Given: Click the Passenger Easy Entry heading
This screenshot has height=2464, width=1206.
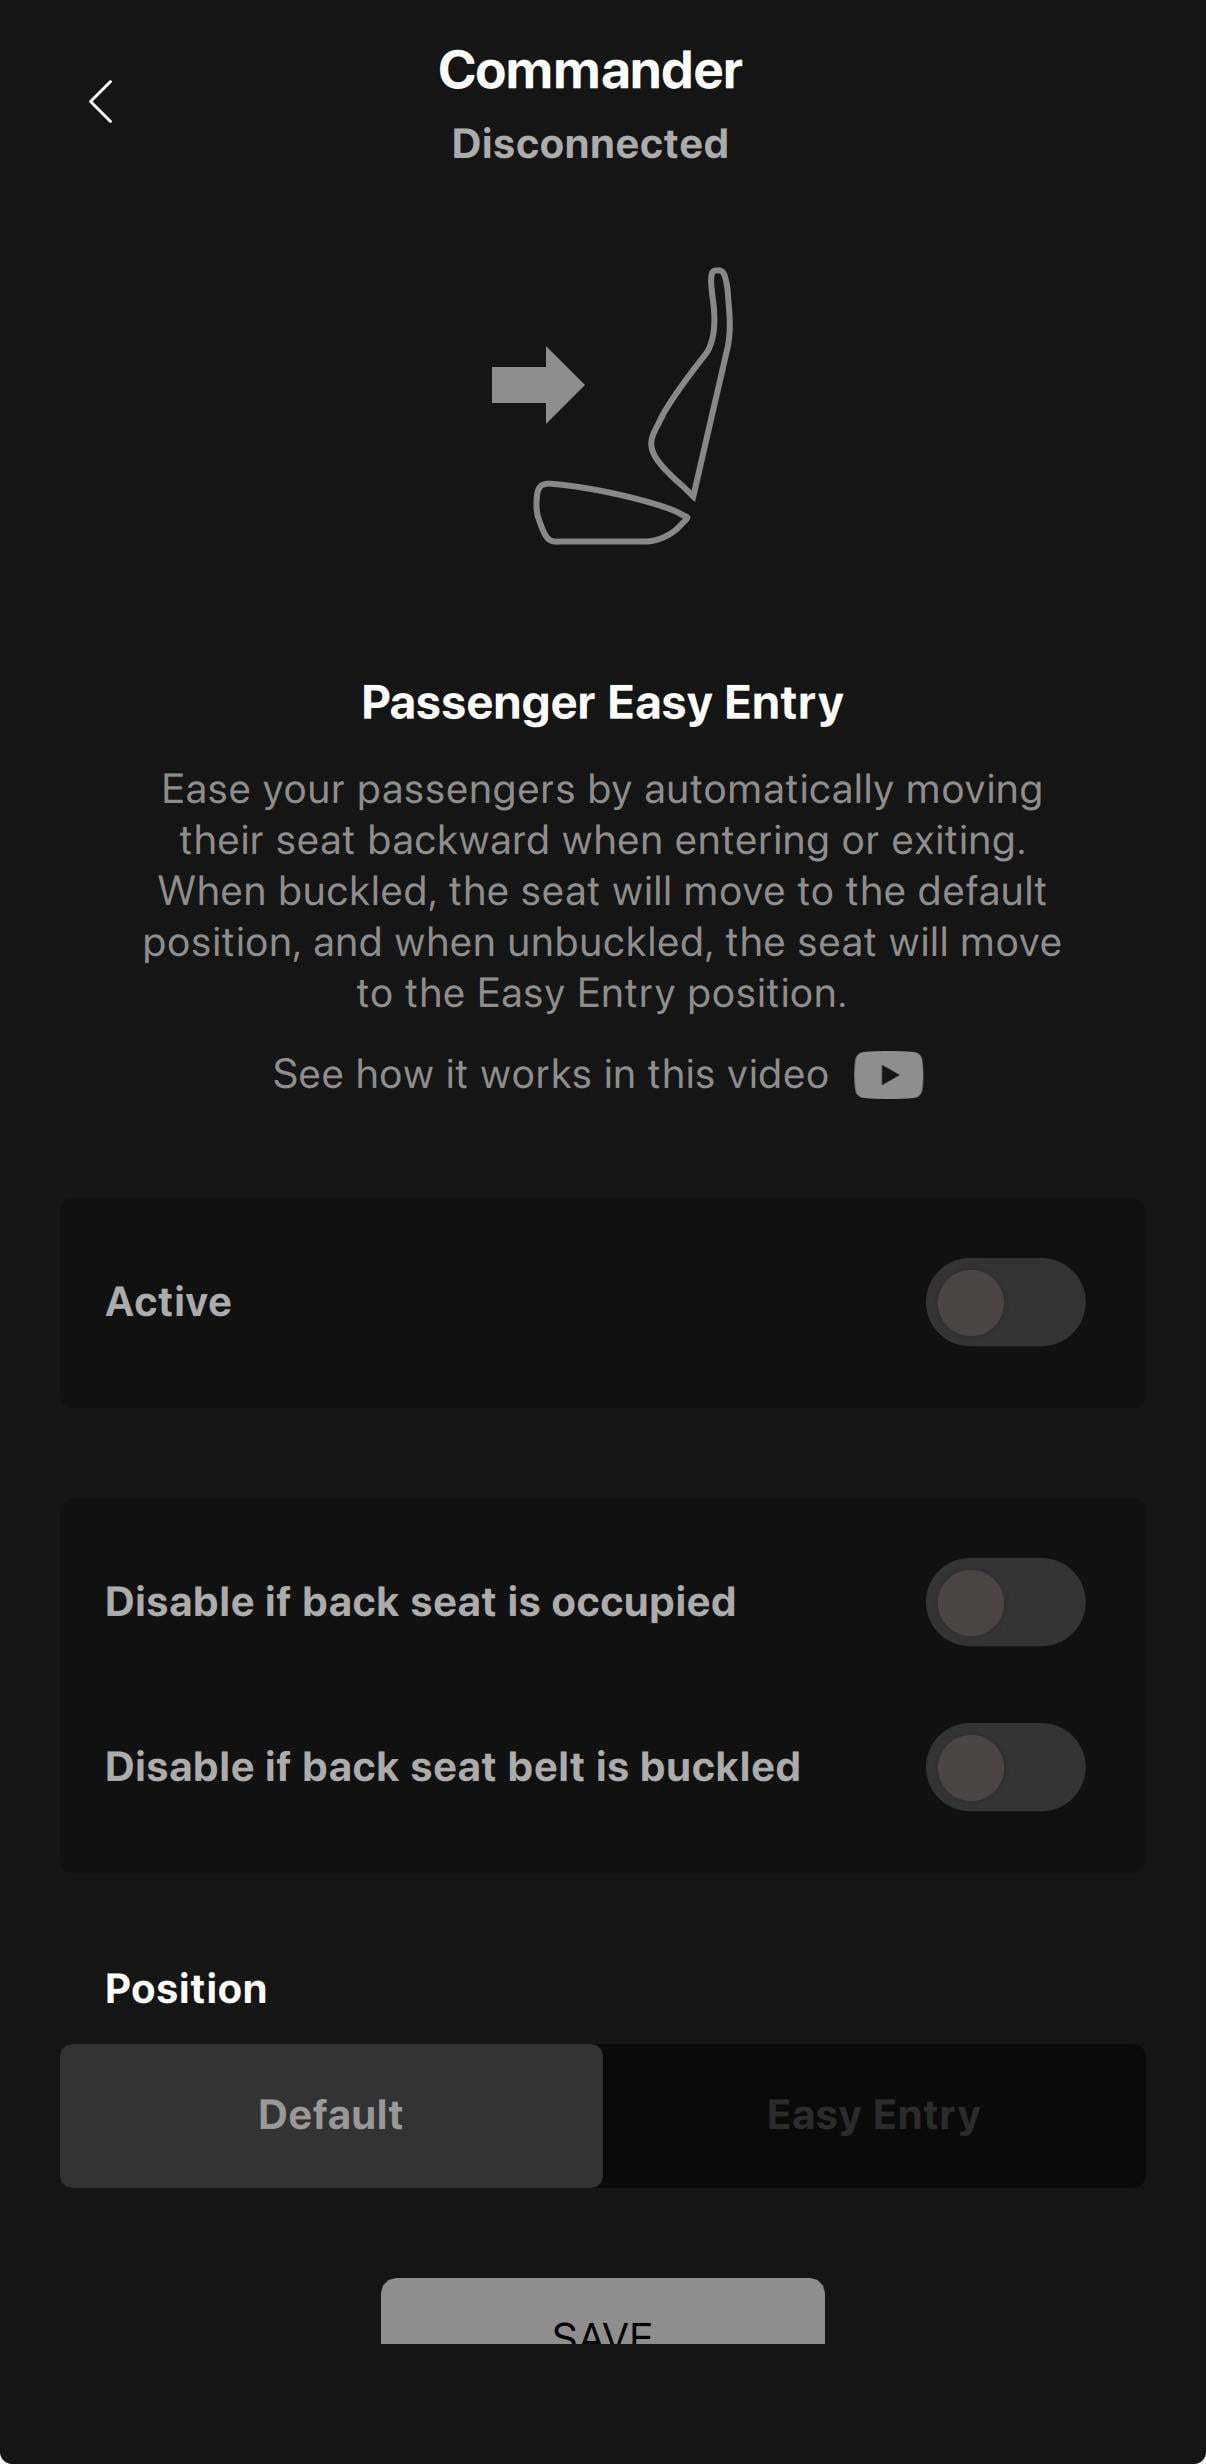Looking at the screenshot, I should coord(602,702).
